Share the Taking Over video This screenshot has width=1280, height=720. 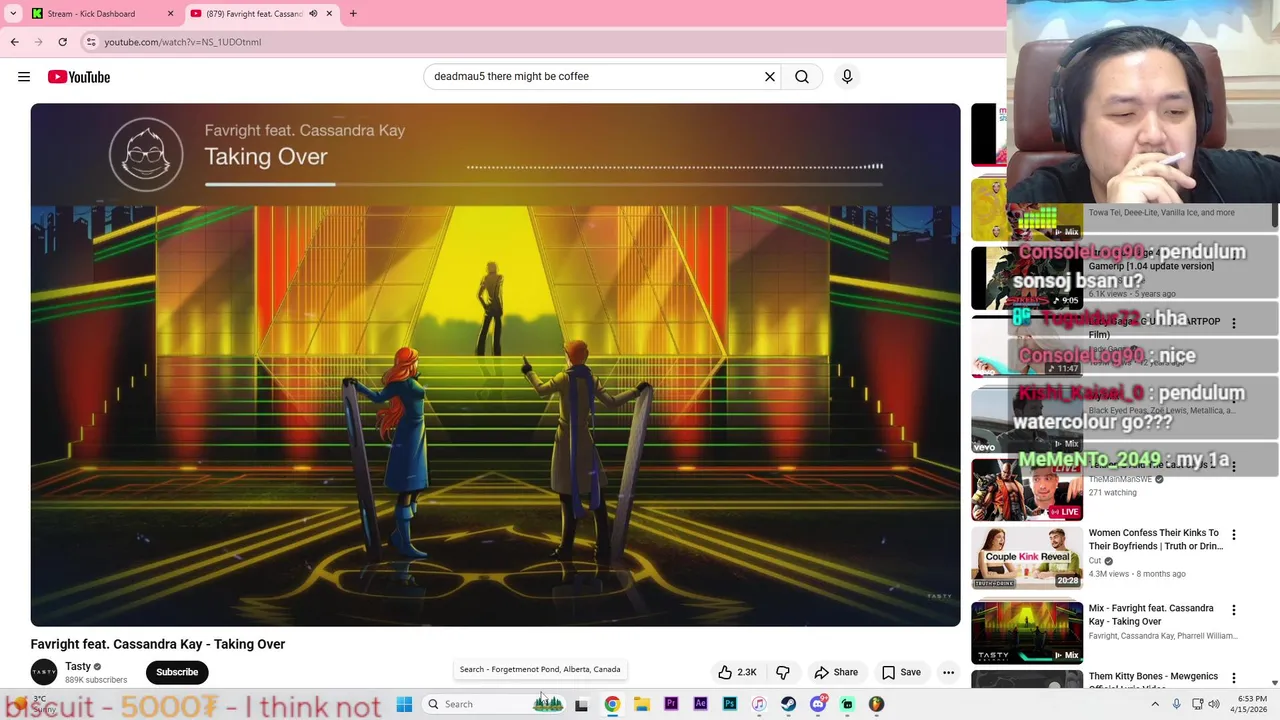[836, 672]
